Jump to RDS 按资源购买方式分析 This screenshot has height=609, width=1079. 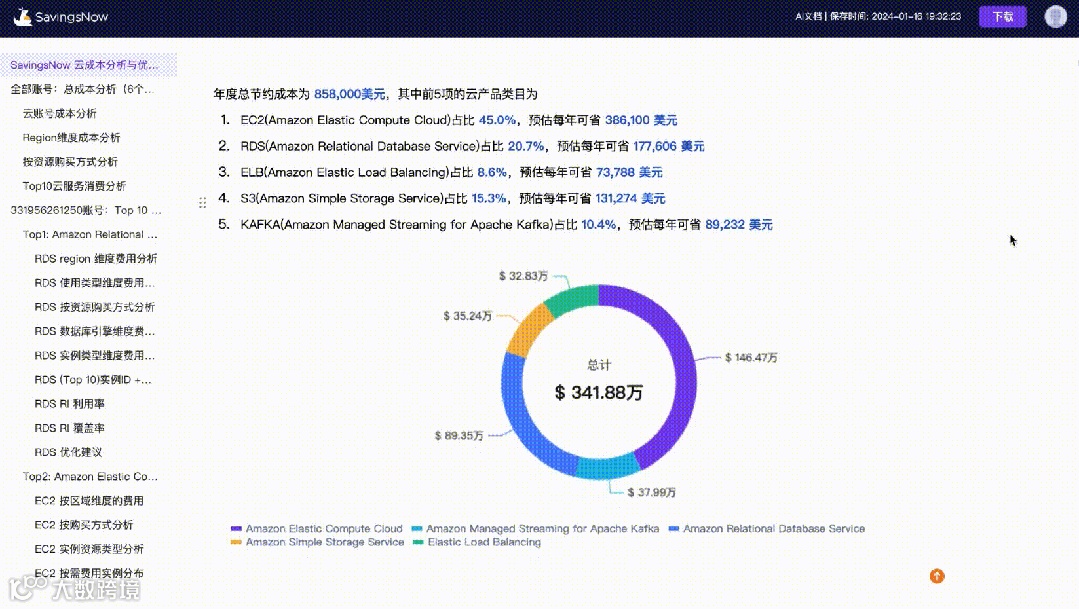pos(94,307)
